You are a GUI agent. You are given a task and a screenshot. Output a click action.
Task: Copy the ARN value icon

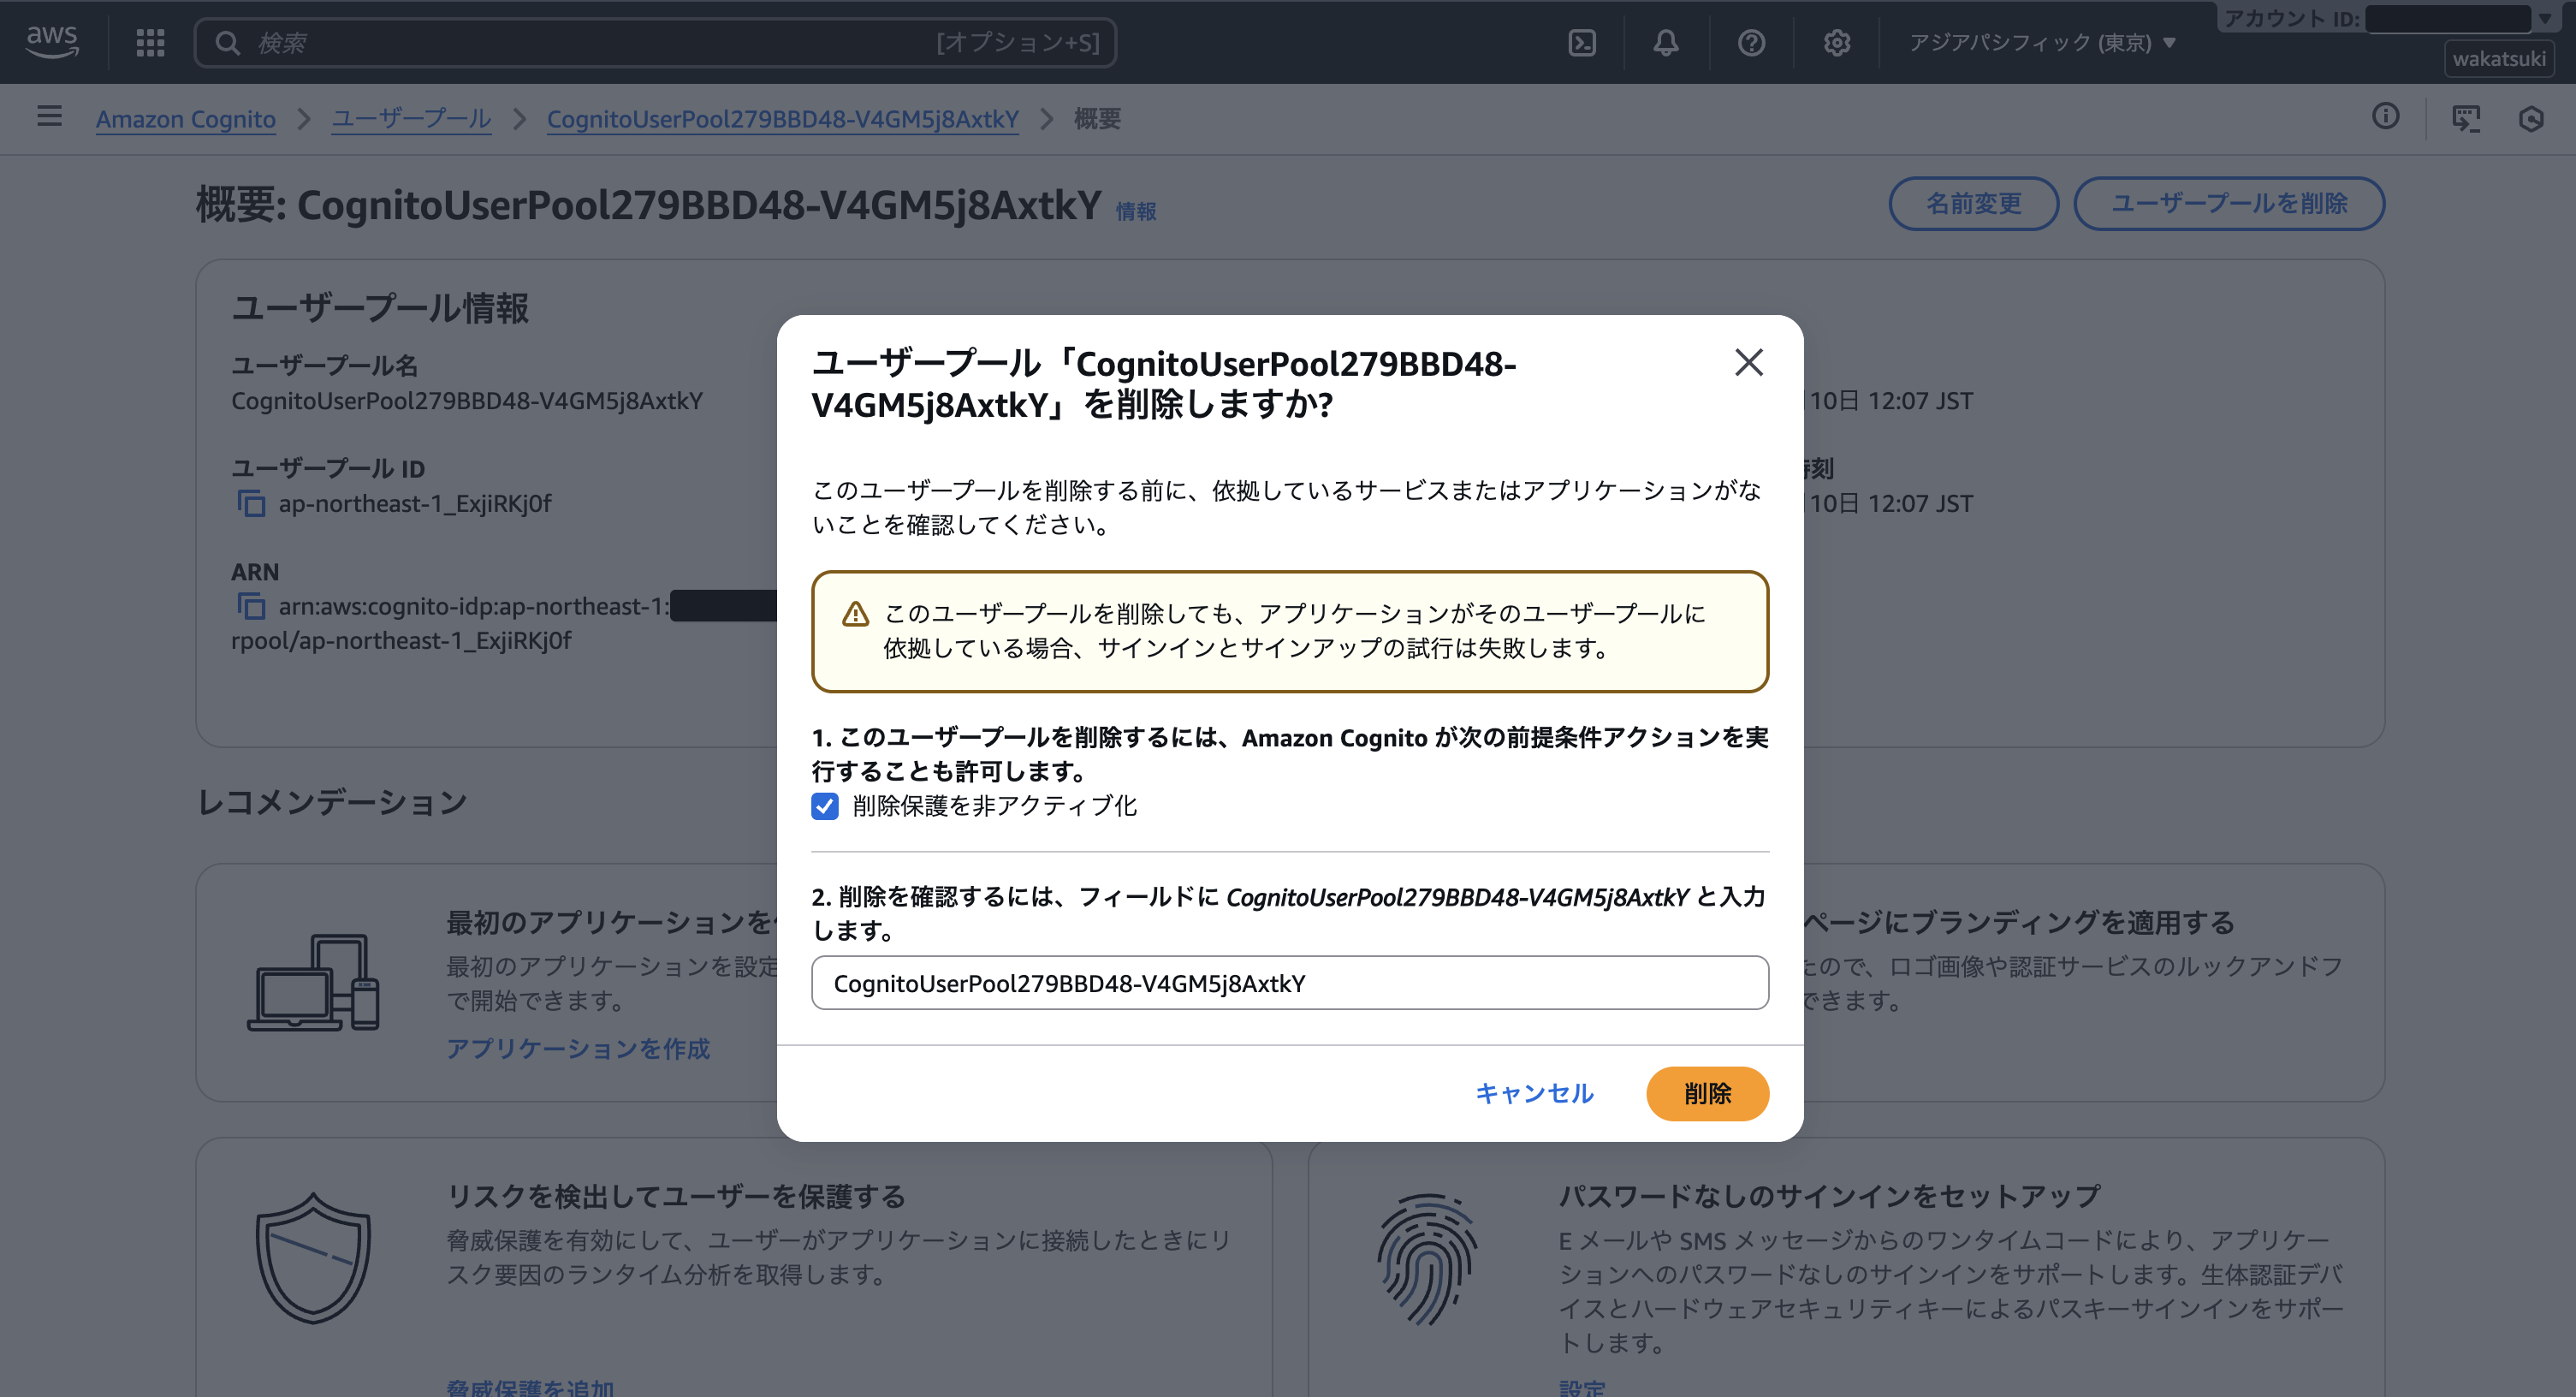tap(251, 606)
